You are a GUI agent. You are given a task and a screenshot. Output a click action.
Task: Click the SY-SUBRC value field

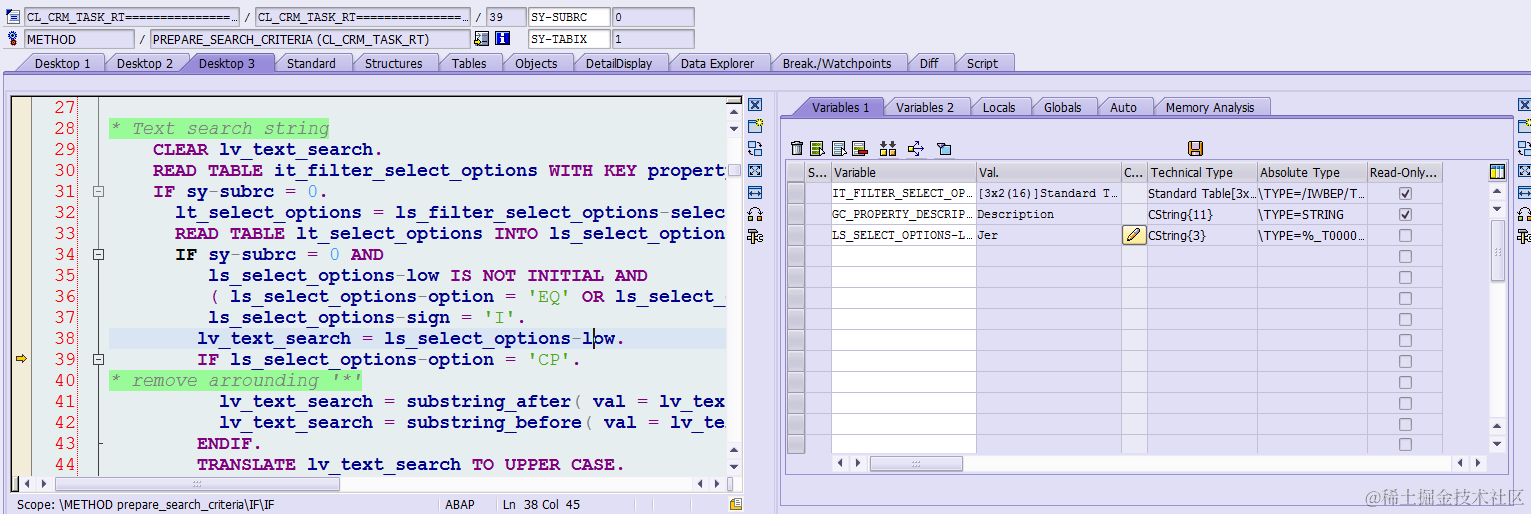tap(653, 17)
